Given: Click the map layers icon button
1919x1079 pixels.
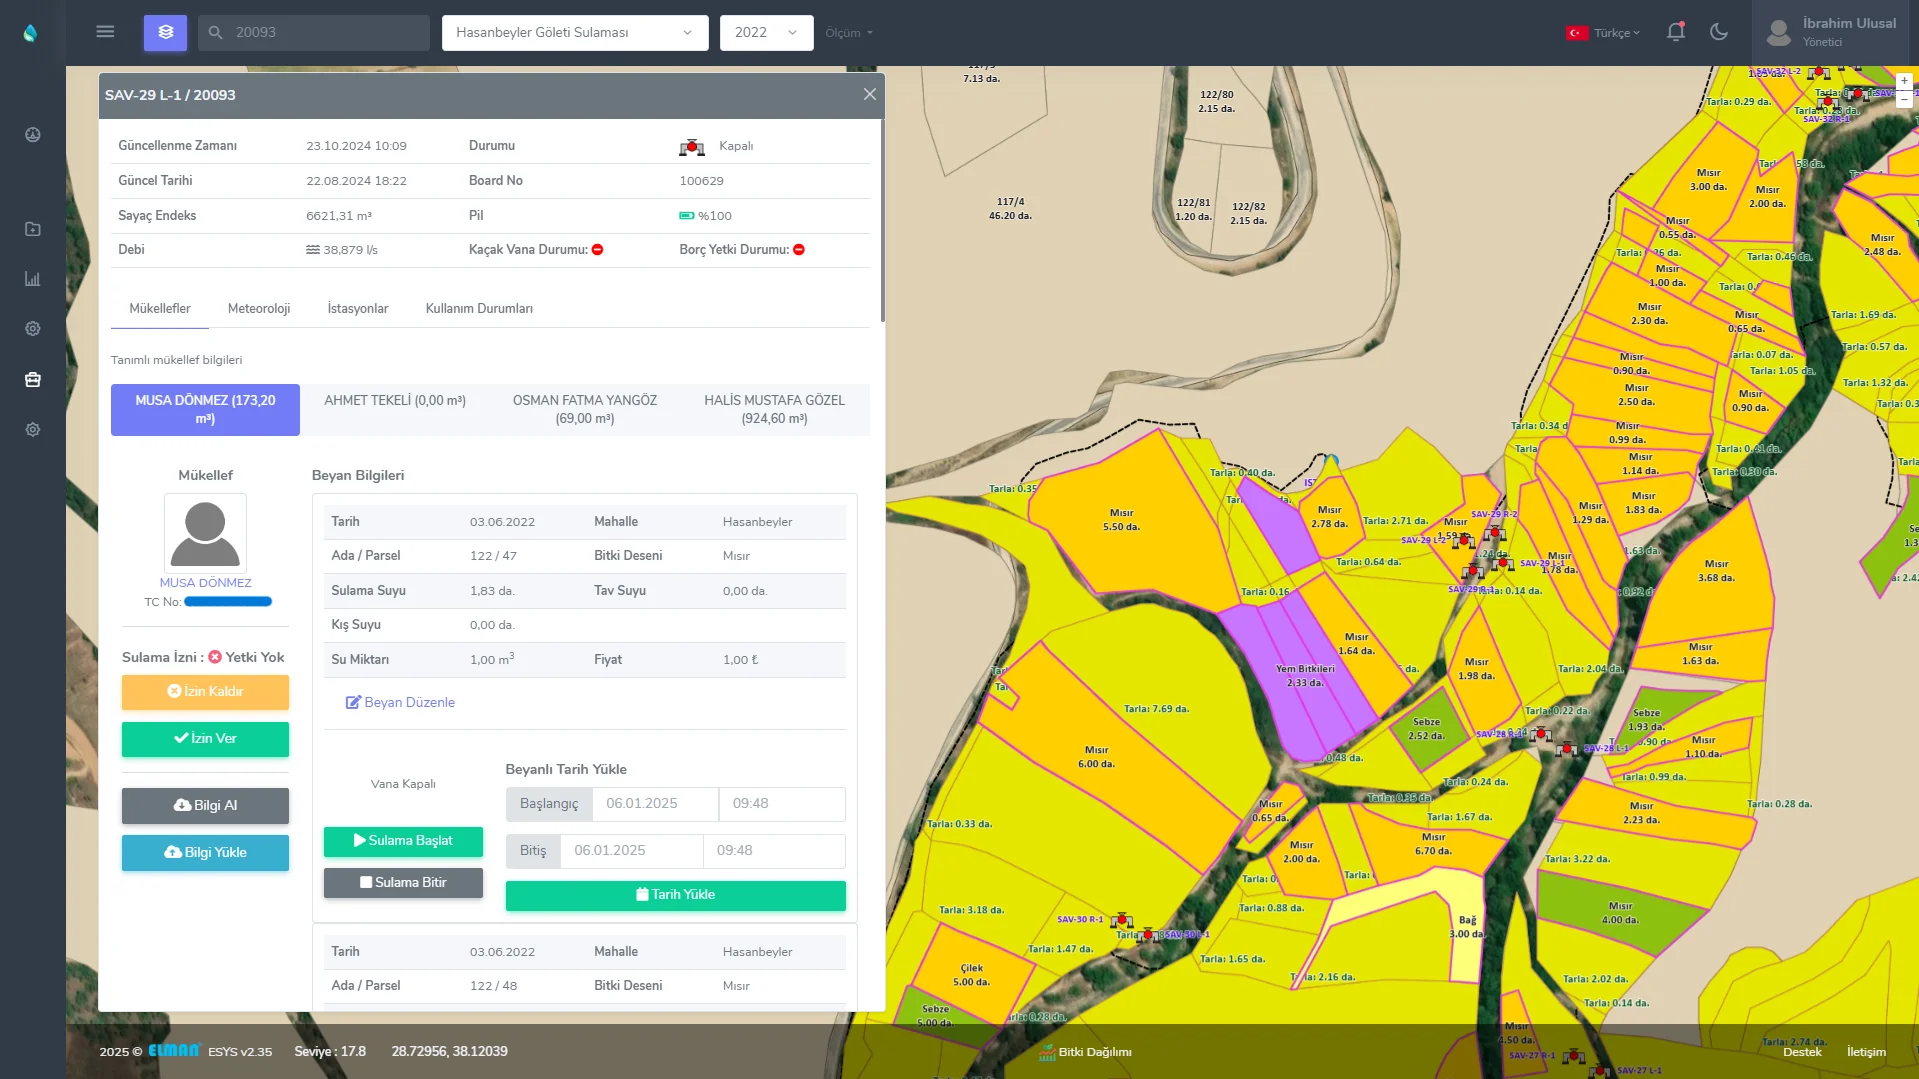Looking at the screenshot, I should (165, 32).
